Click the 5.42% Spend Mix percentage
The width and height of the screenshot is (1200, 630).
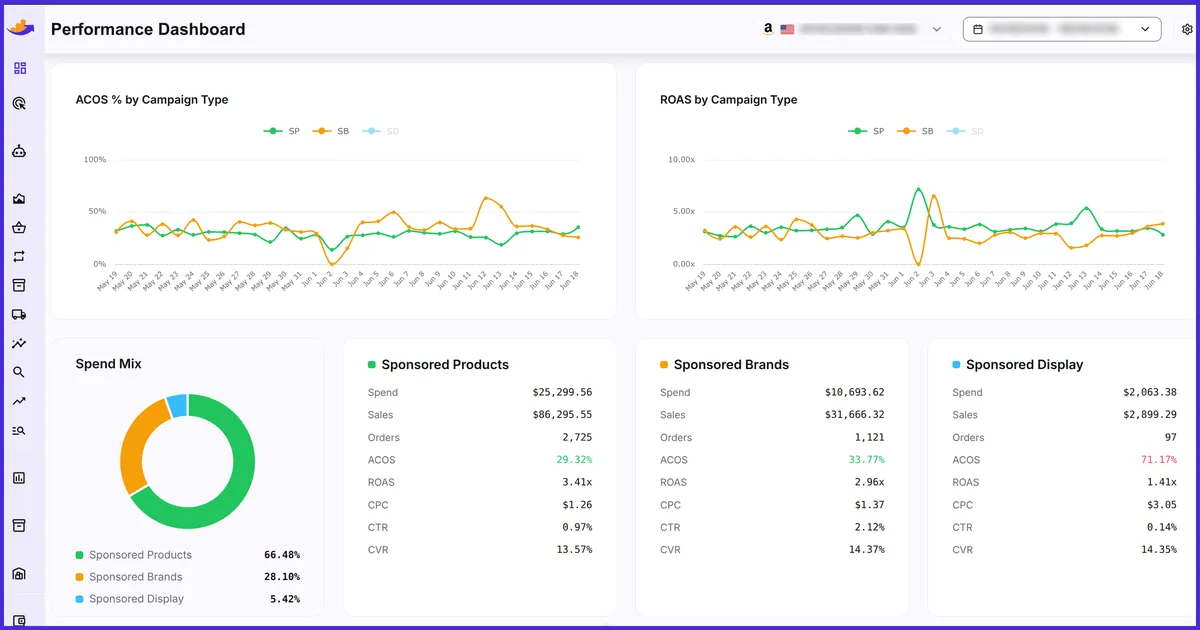click(x=285, y=599)
